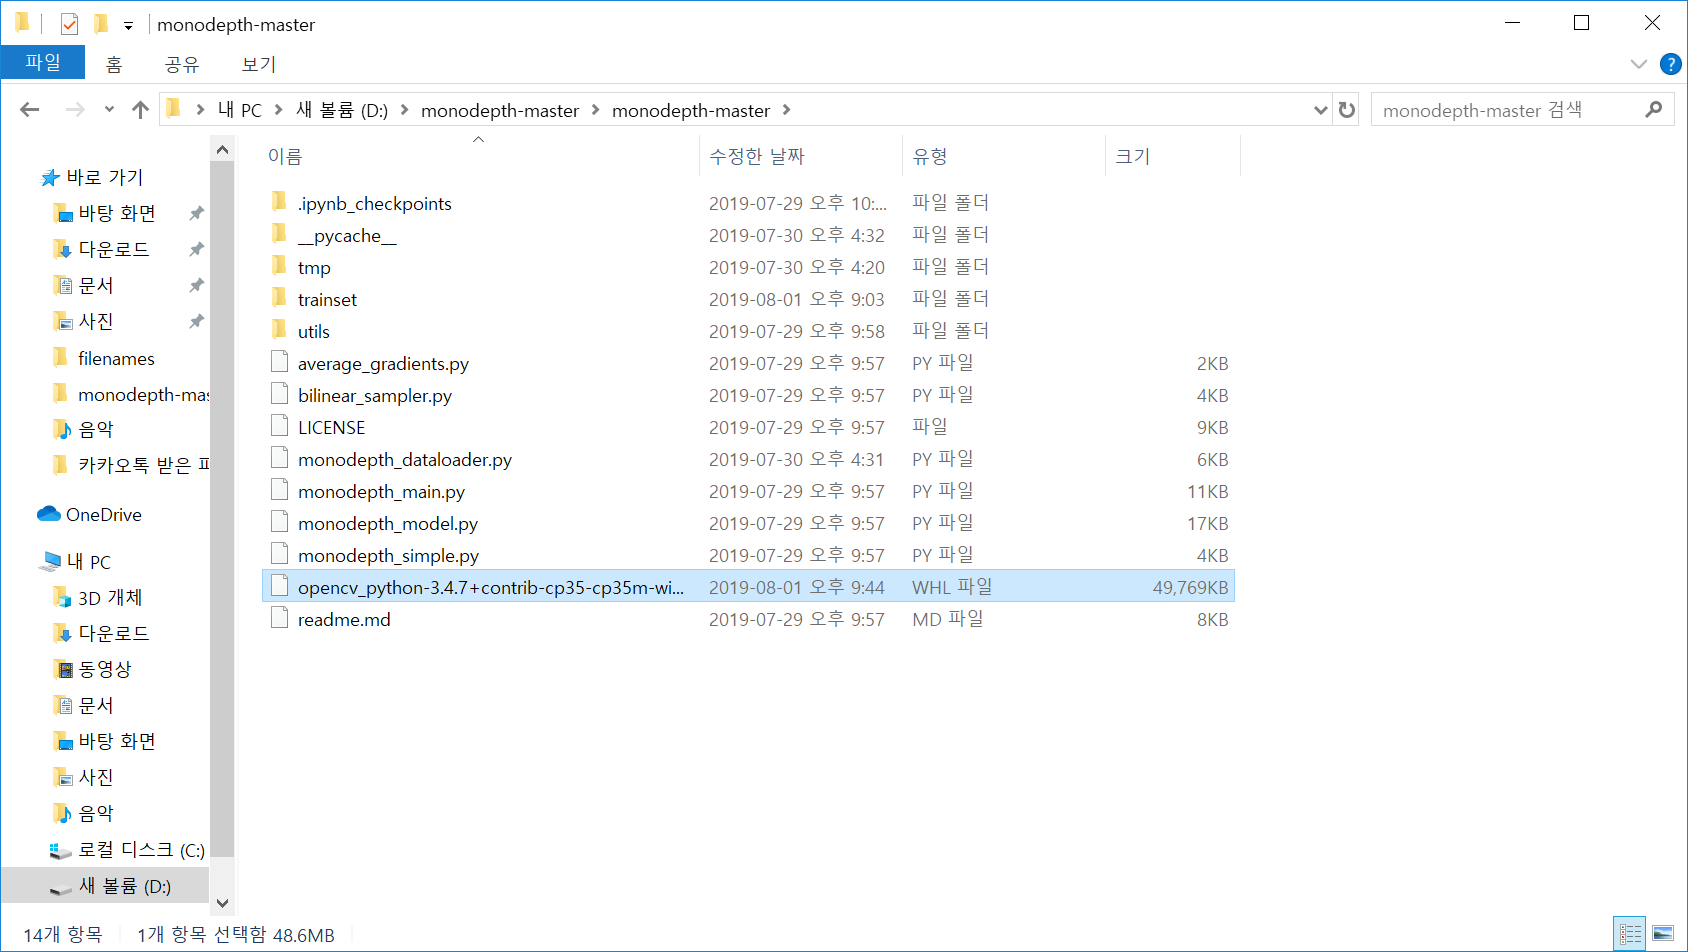Open the 공유 ribbon tab
The width and height of the screenshot is (1688, 952).
coord(182,64)
